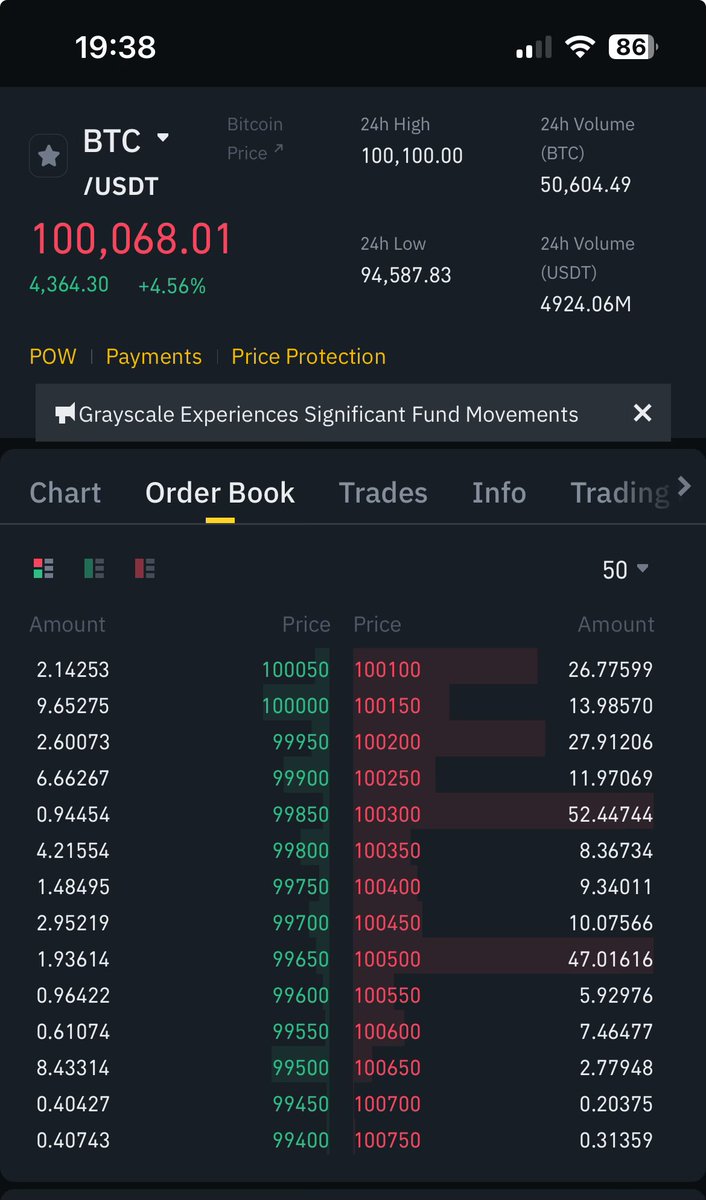
Task: Tap the 24h Low value 94,587.83
Action: tap(406, 275)
